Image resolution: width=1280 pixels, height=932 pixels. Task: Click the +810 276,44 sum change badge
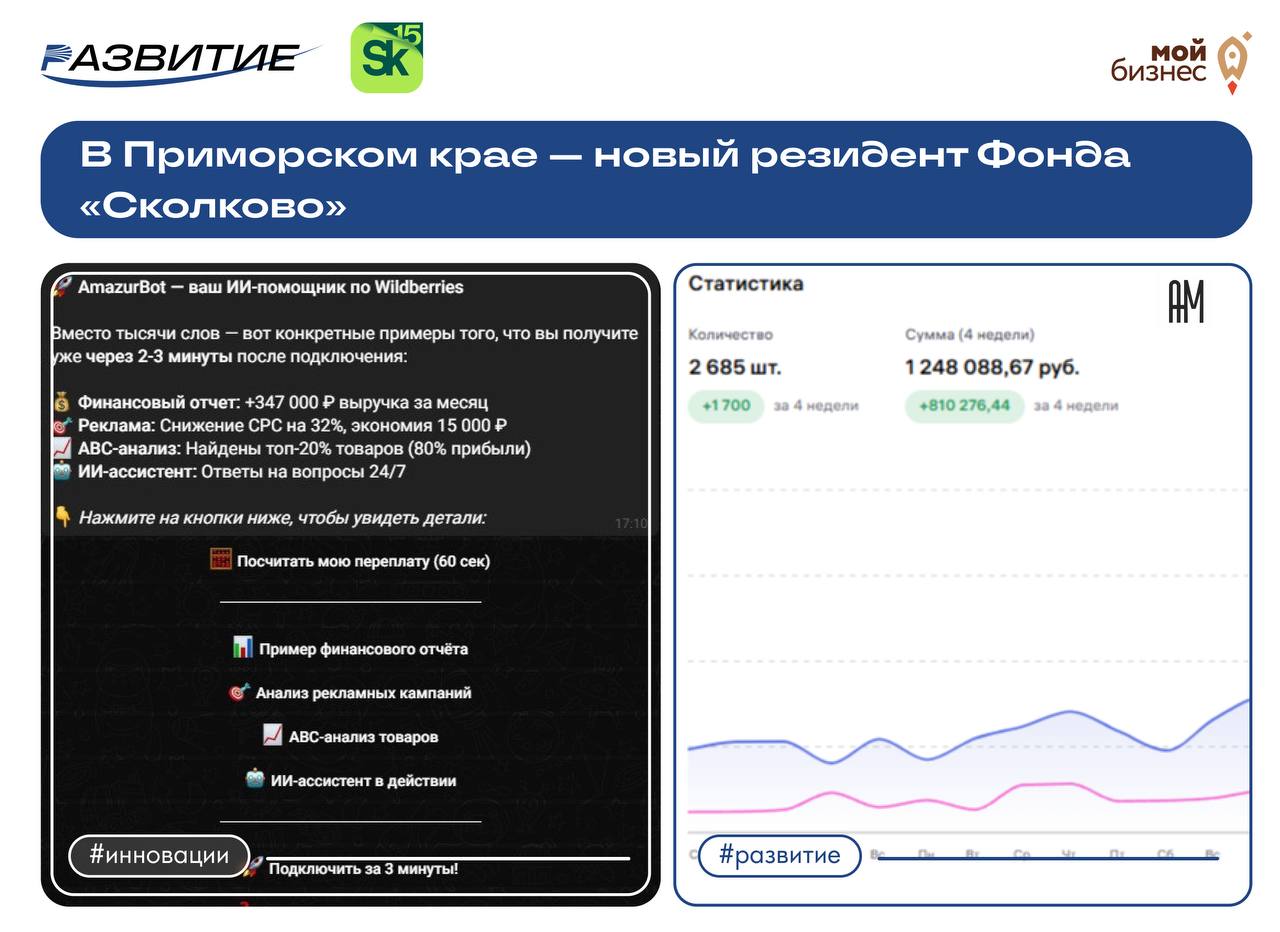[964, 406]
